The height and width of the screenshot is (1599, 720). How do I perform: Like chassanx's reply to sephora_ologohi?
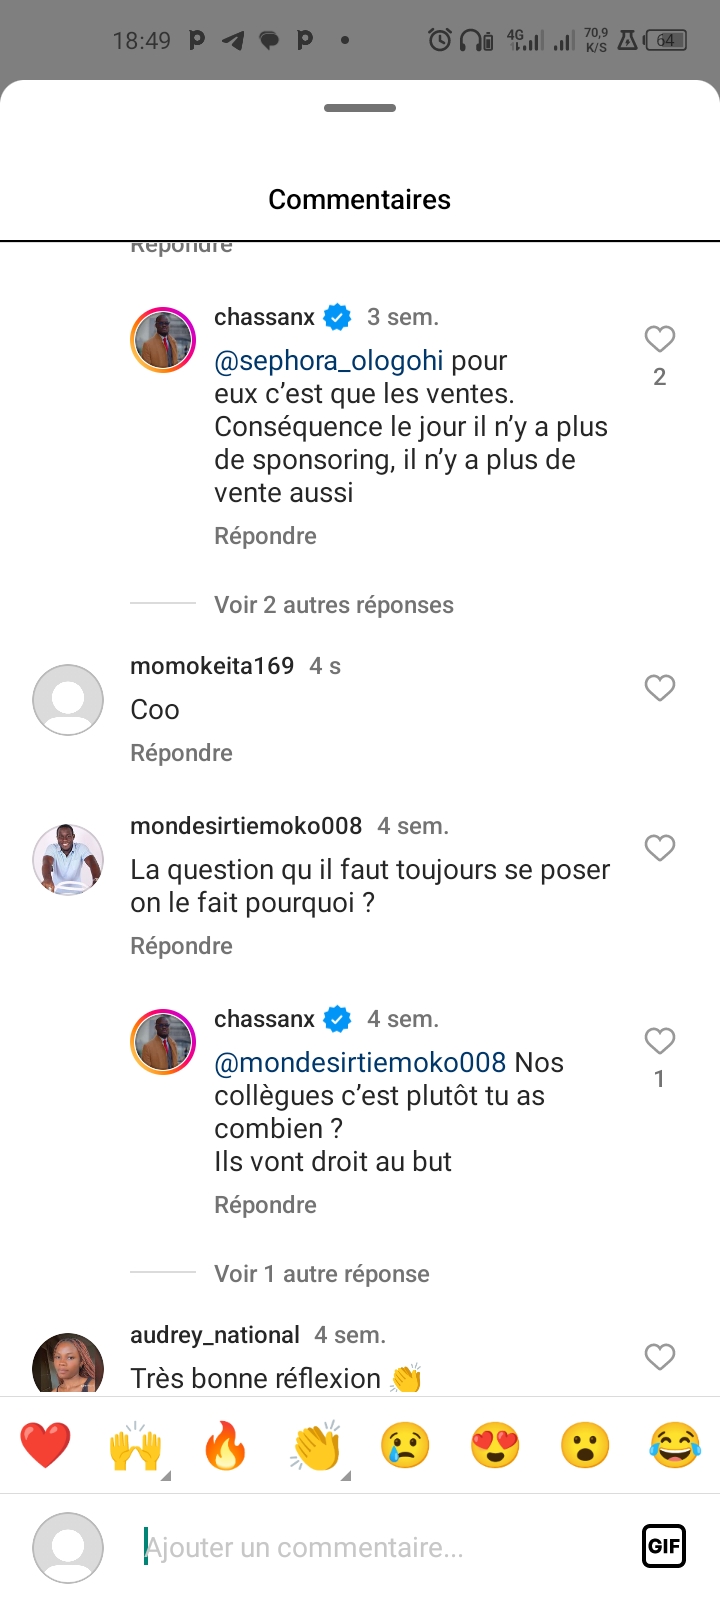(659, 340)
